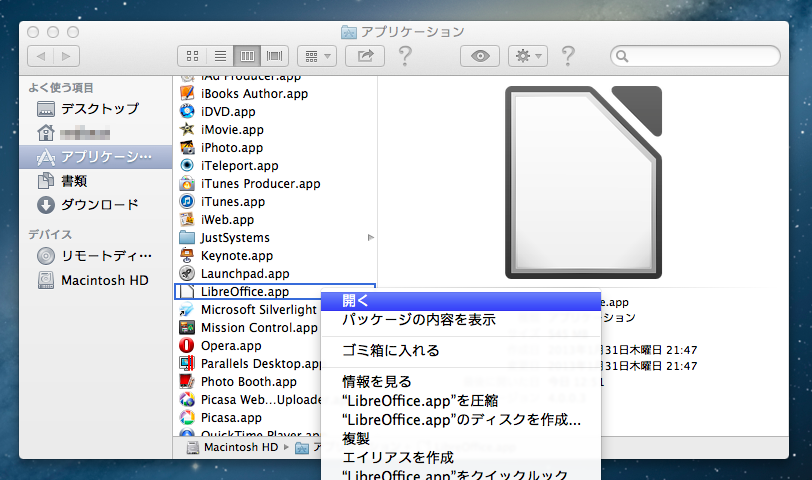Viewport: 812px width, 480px height.
Task: Click the デバイス sidebar heading
Action: pyautogui.click(x=50, y=235)
